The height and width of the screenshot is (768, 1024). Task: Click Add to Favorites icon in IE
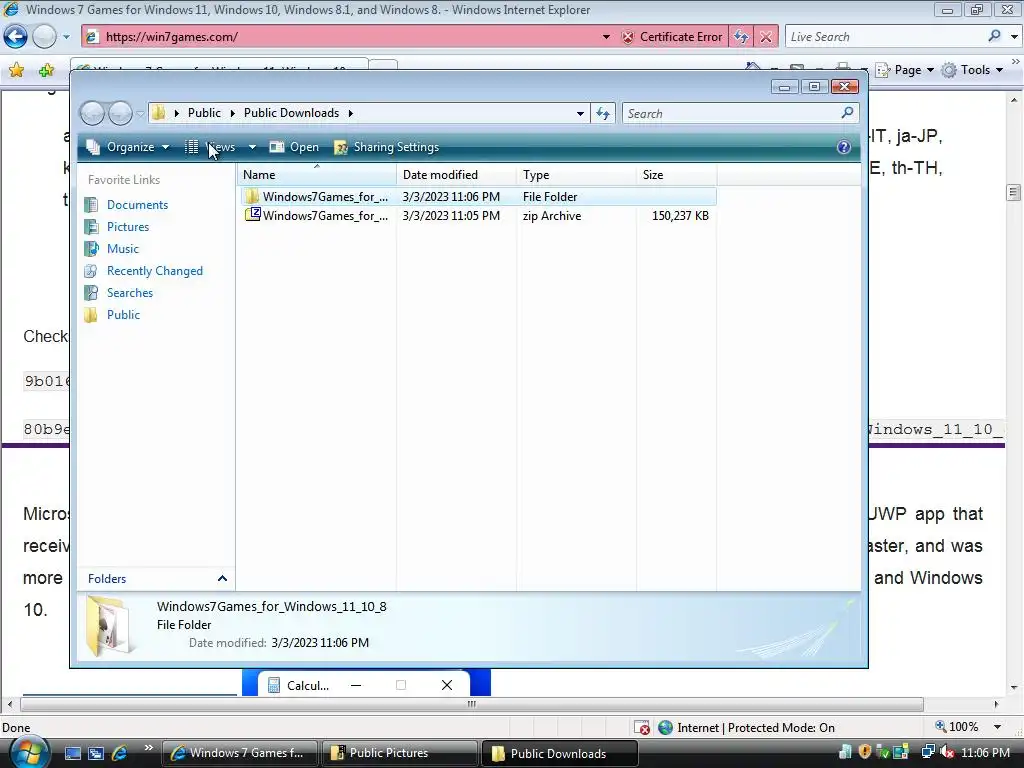[x=46, y=70]
